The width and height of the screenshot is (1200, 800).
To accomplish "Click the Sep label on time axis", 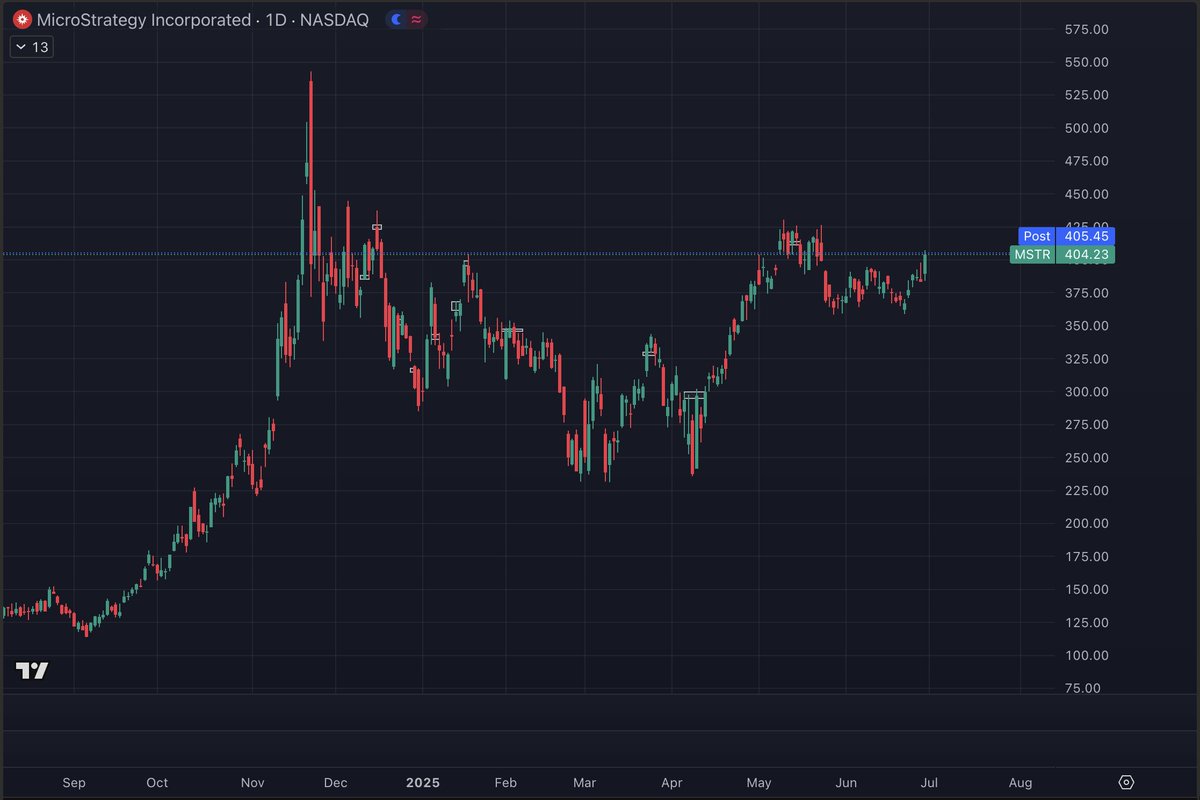I will 74,782.
